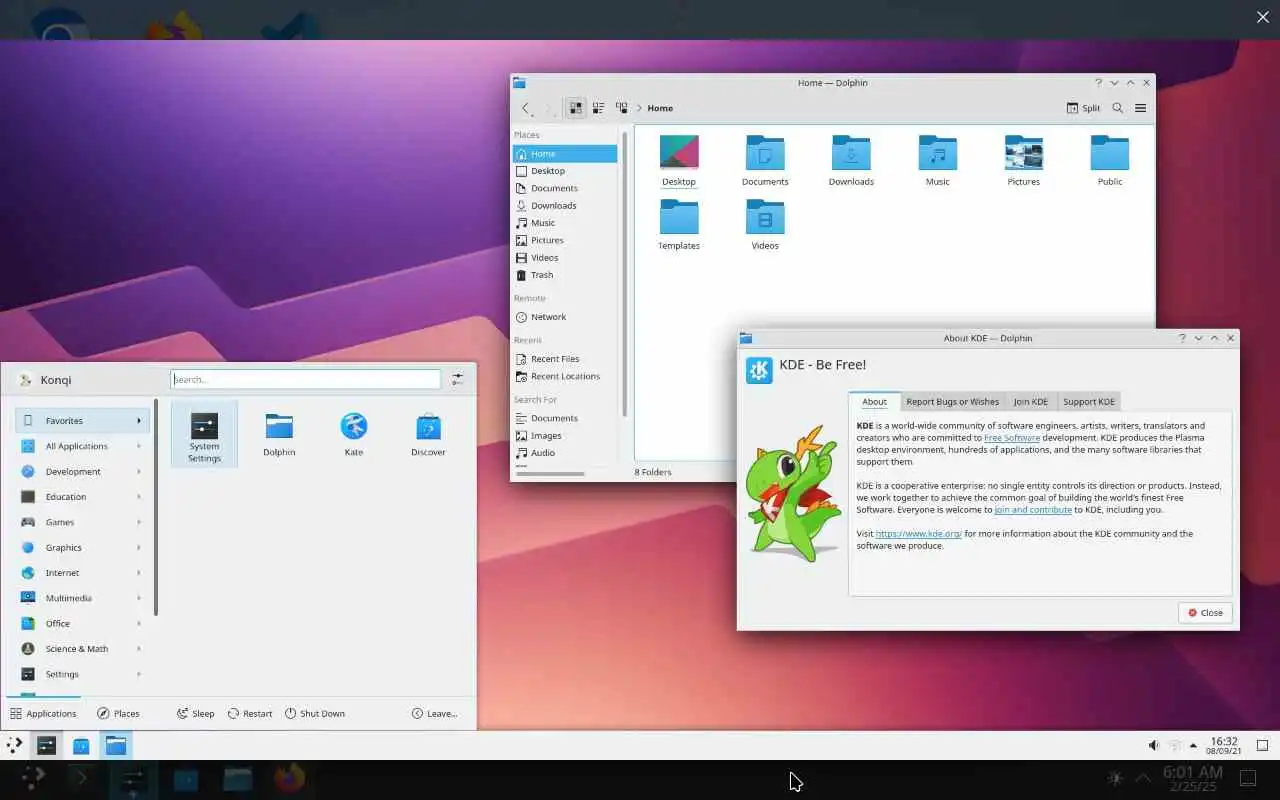
Task: Go back using Dolphin's back arrow
Action: click(x=526, y=108)
